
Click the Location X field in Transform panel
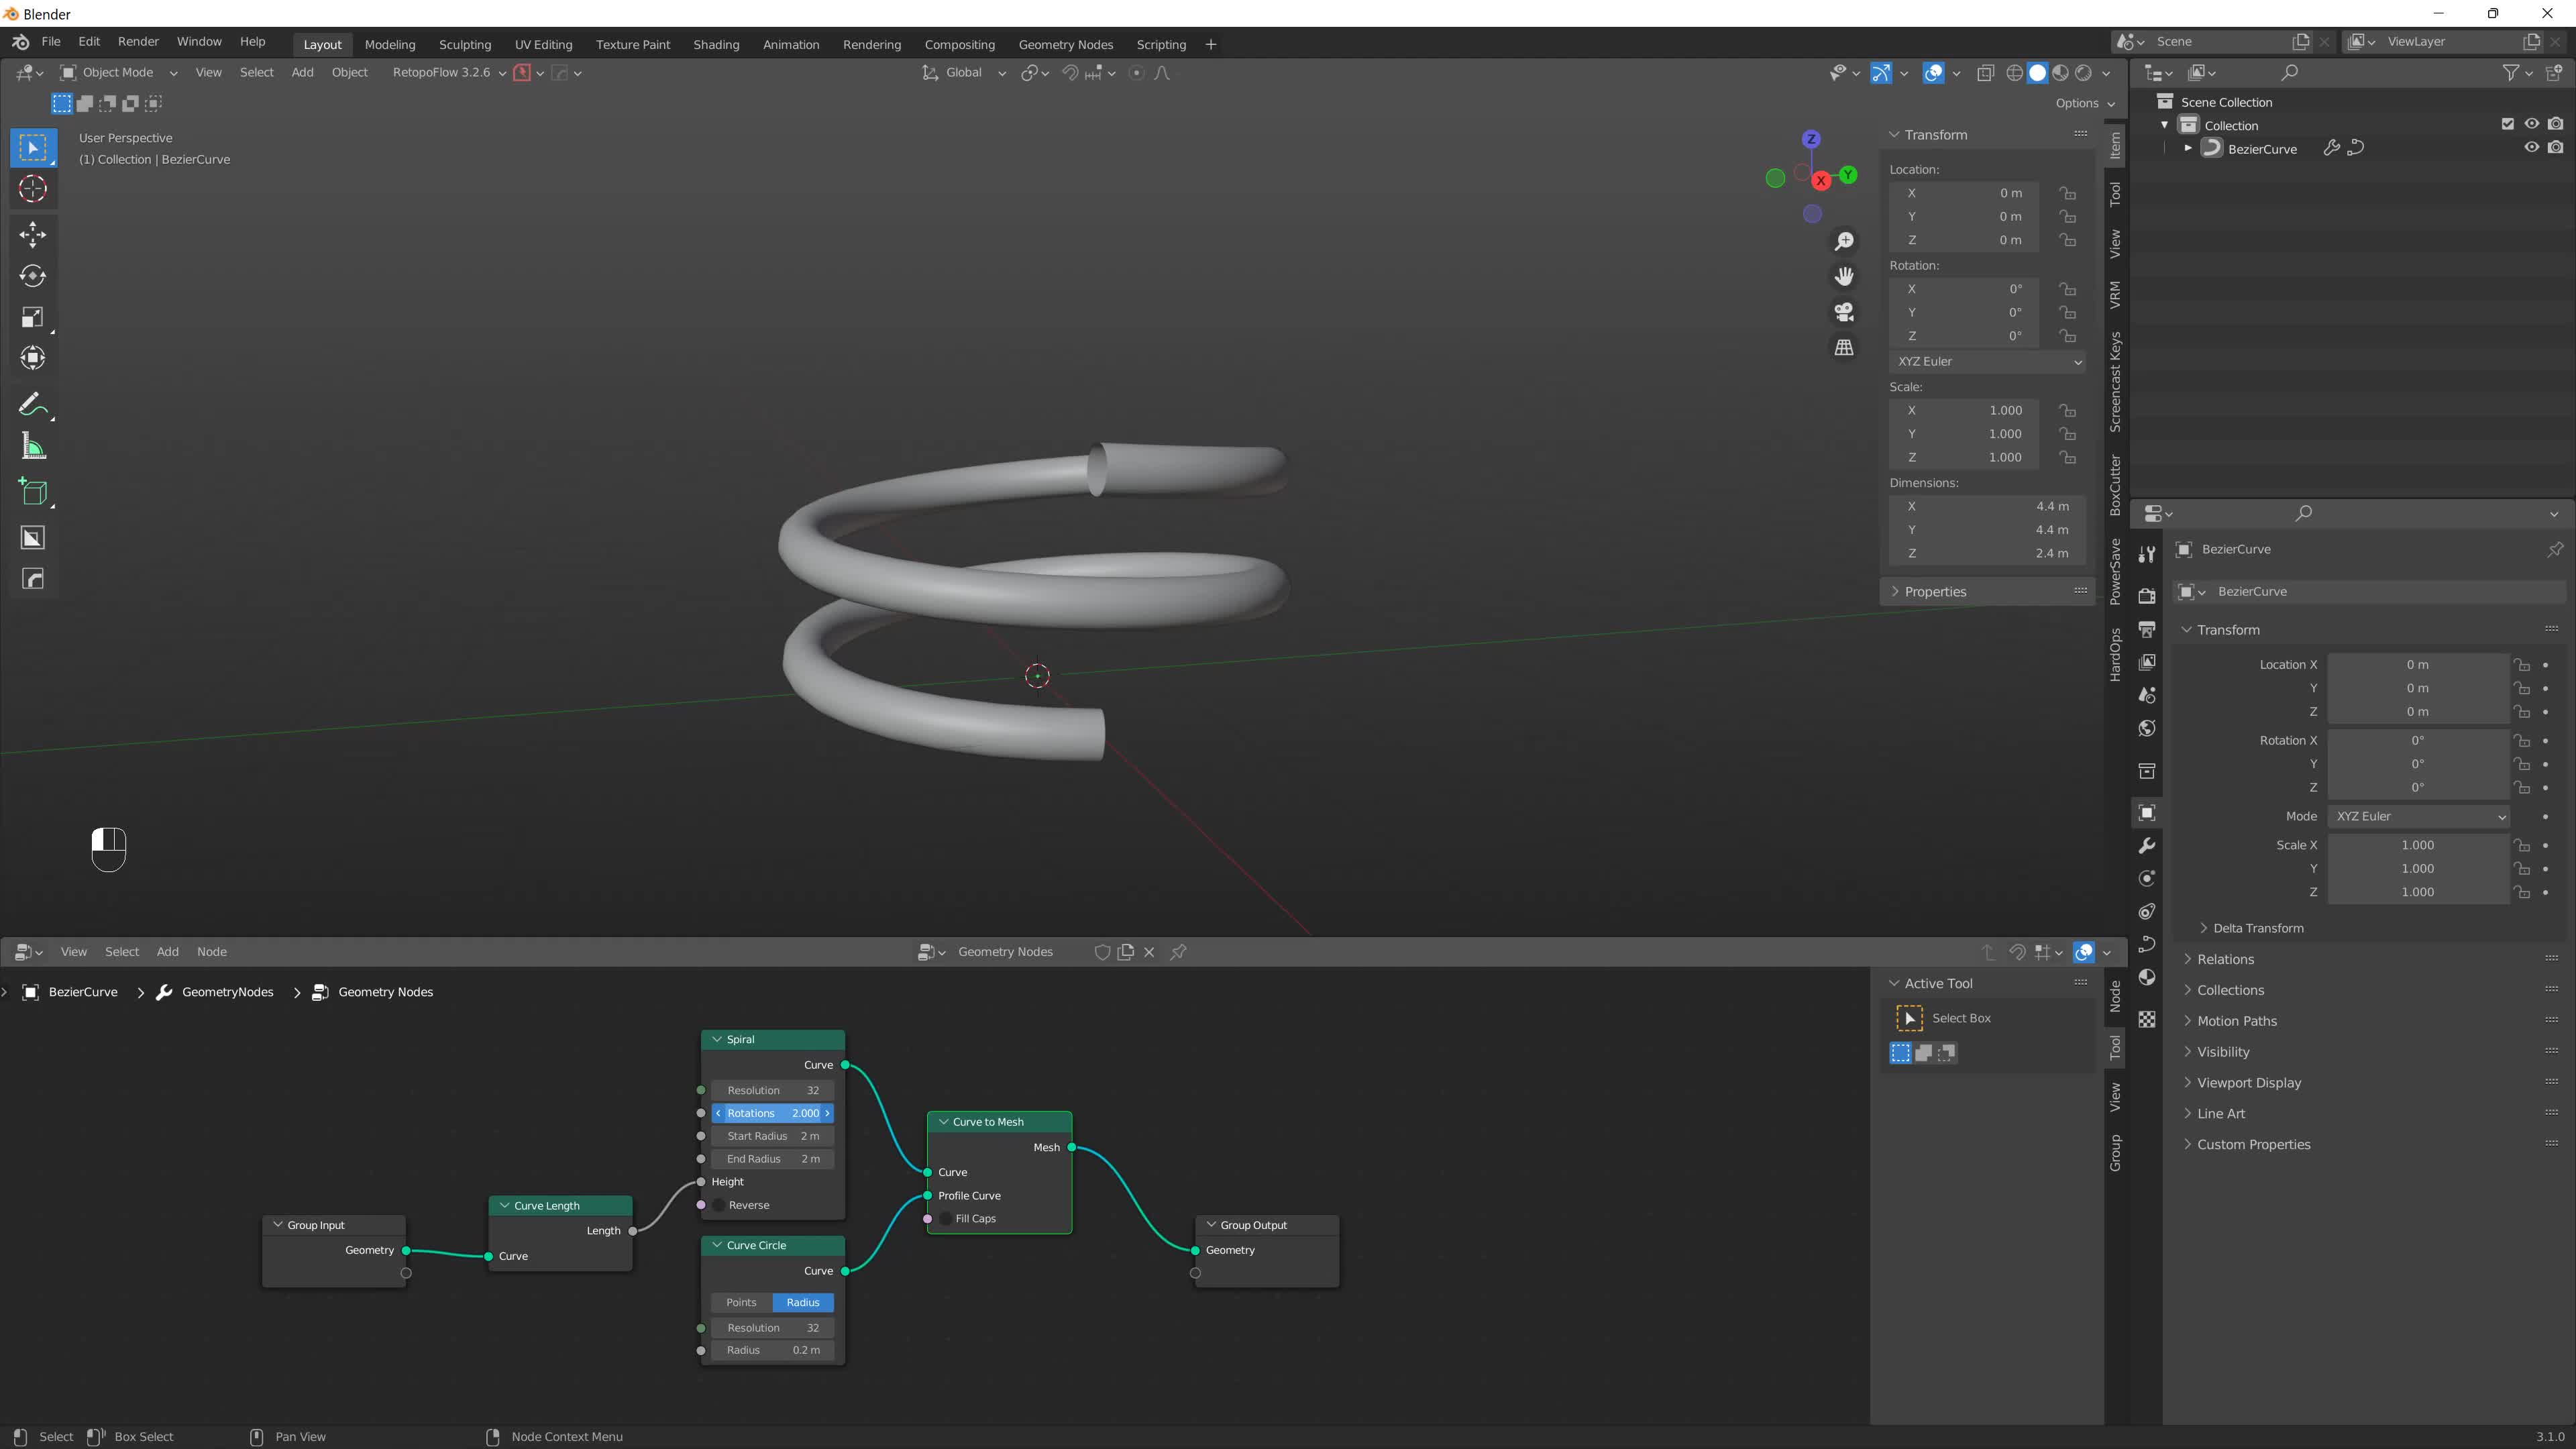point(2417,665)
